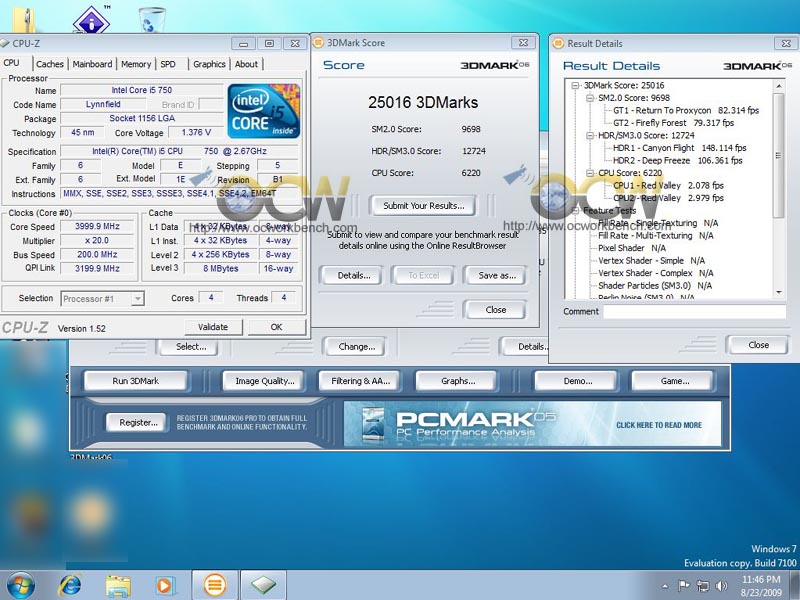The width and height of the screenshot is (800, 600).
Task: Select the CPU tab in CPU-Z
Action: pyautogui.click(x=11, y=63)
